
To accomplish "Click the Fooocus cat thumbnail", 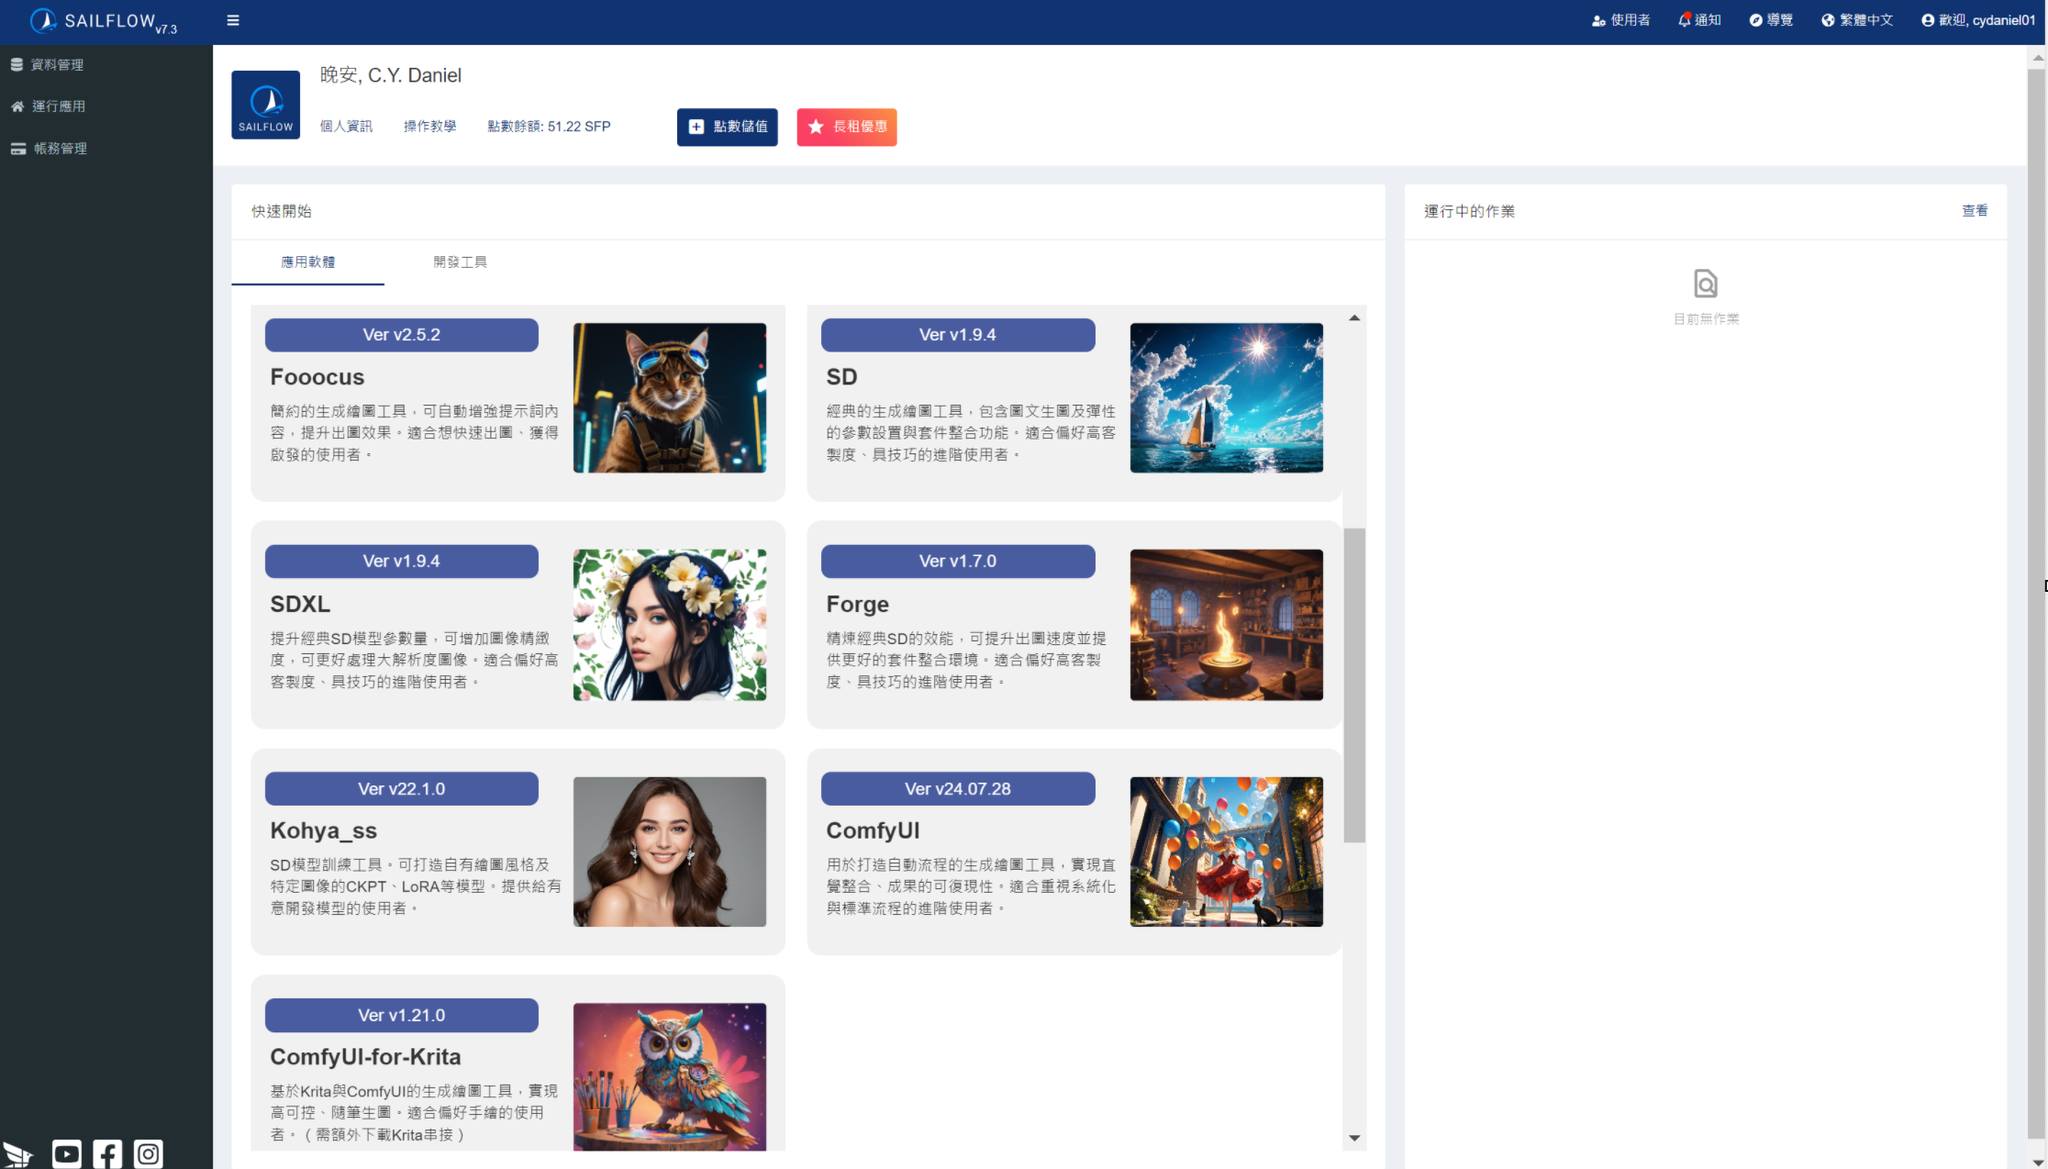I will pos(670,398).
